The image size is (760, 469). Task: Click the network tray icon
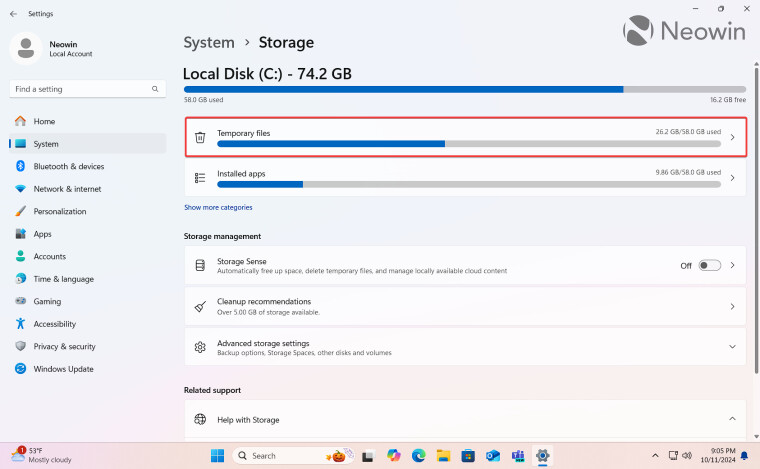click(673, 455)
